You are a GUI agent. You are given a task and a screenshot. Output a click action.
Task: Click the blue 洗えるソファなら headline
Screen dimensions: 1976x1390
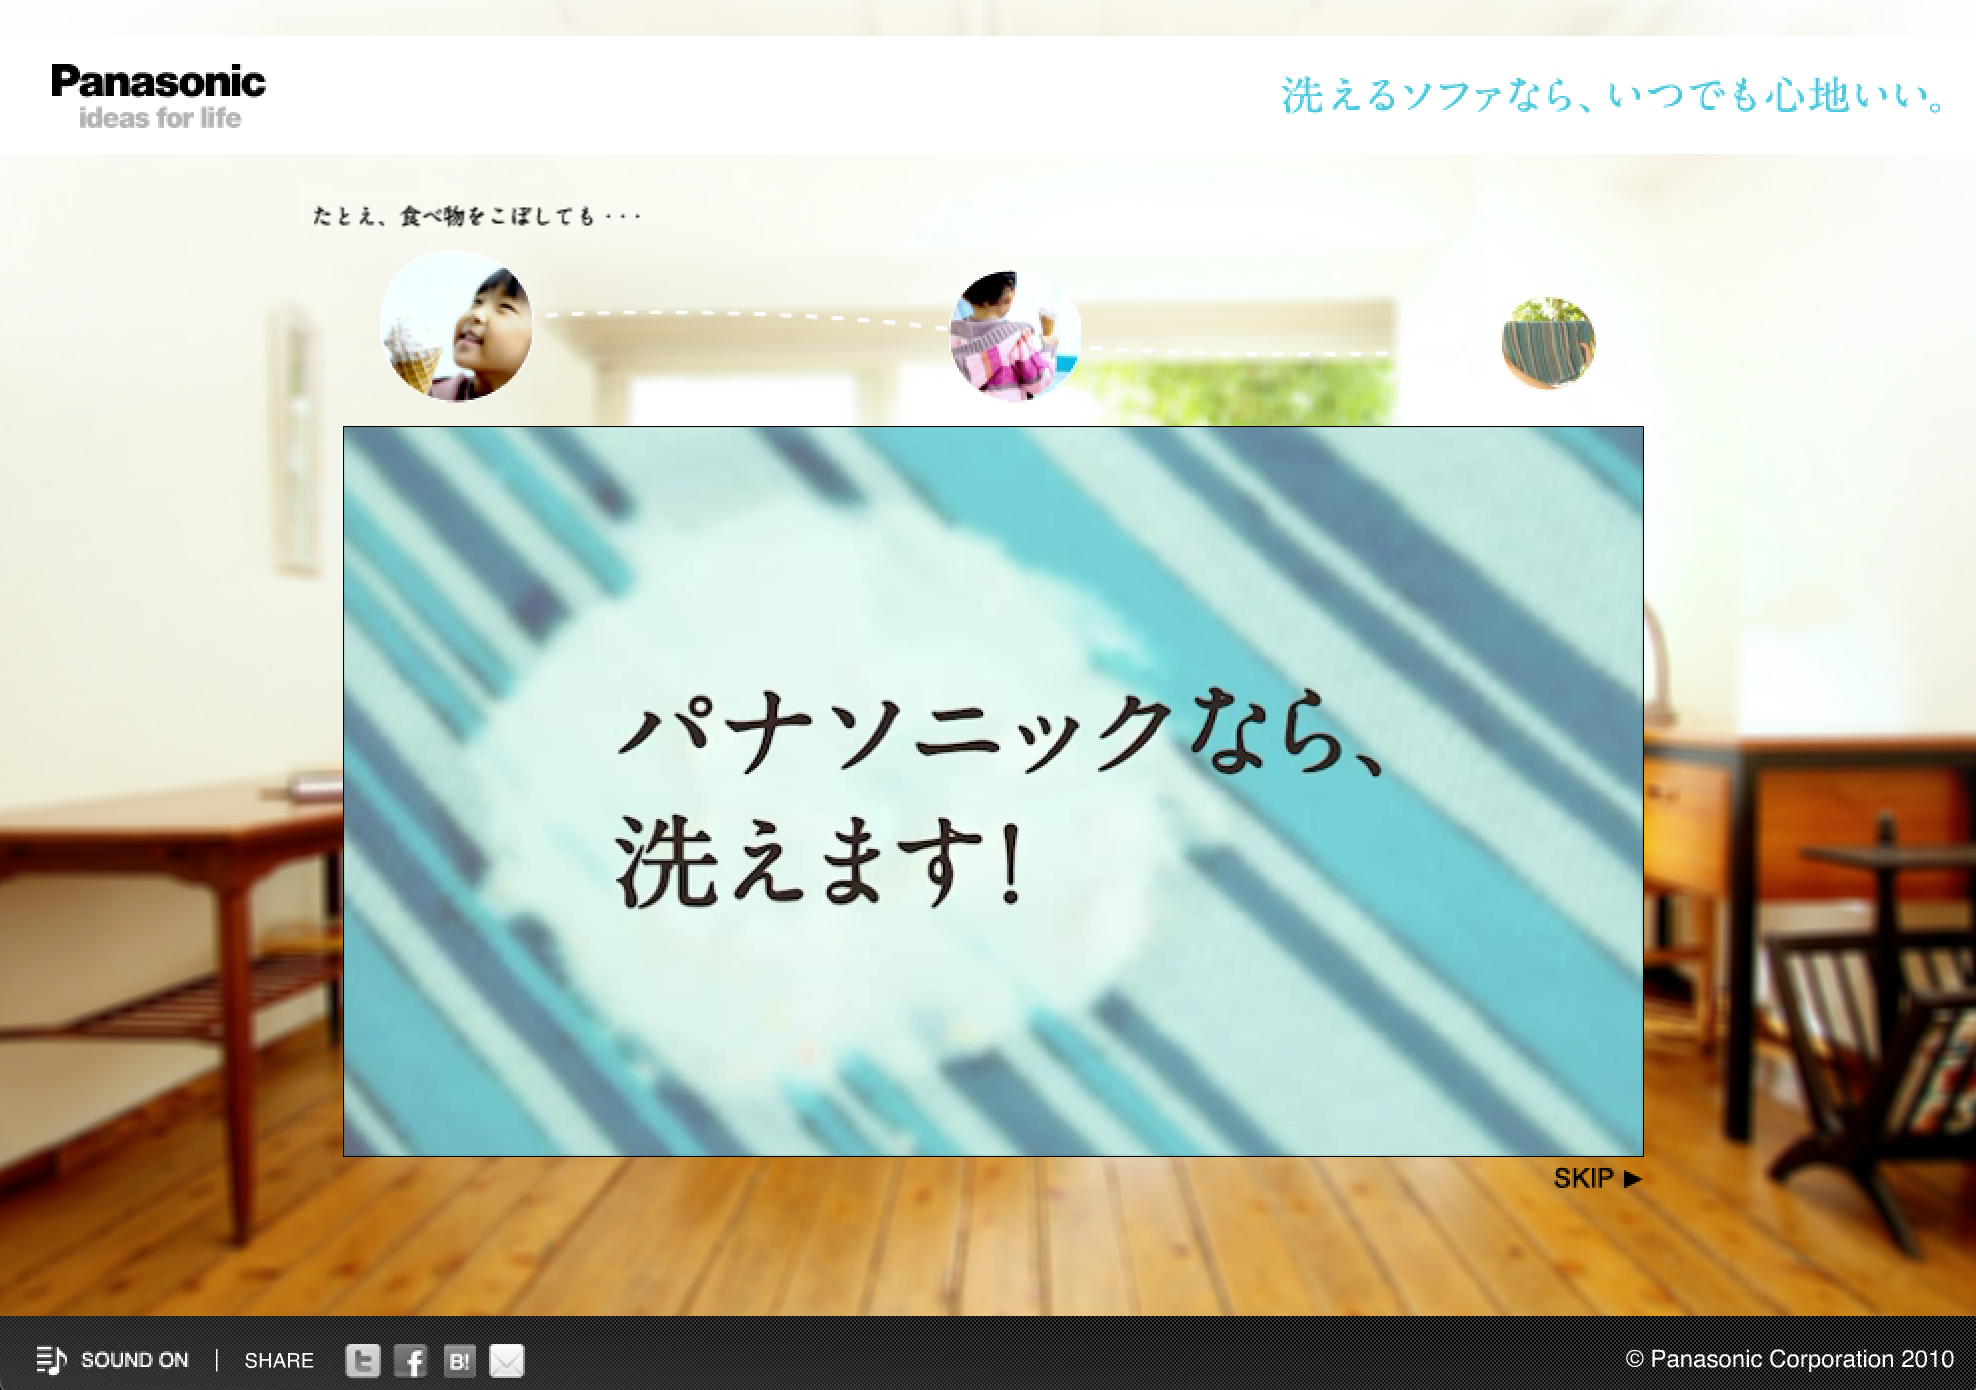click(1614, 97)
